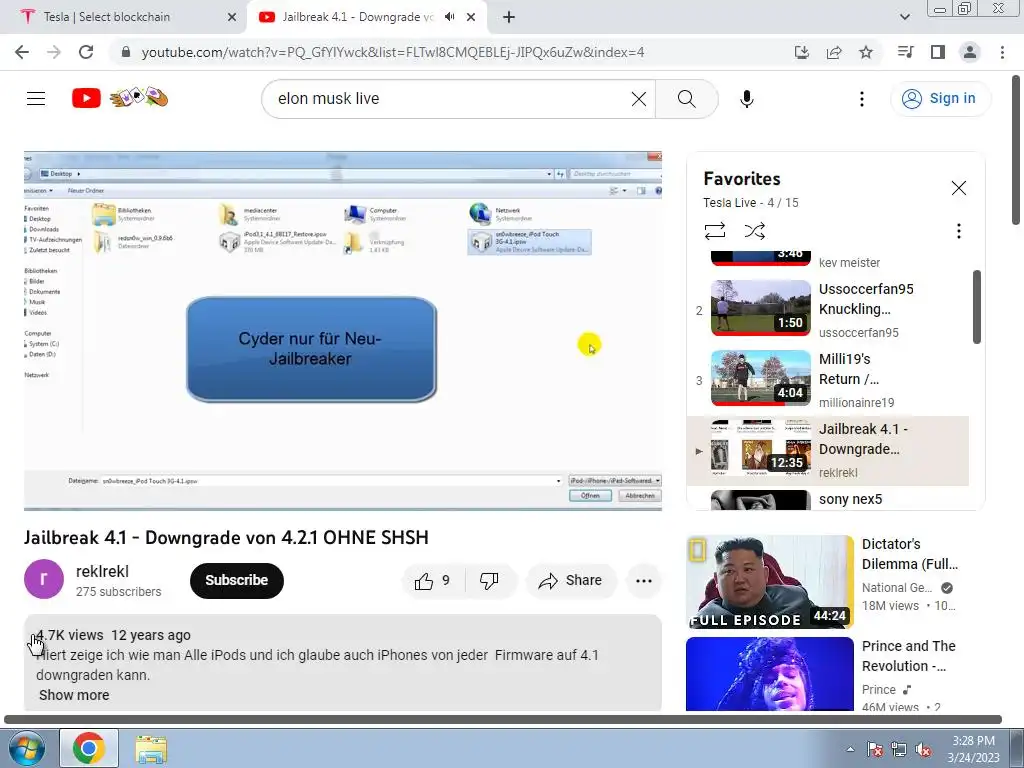Toggle loop playlist

click(x=714, y=231)
